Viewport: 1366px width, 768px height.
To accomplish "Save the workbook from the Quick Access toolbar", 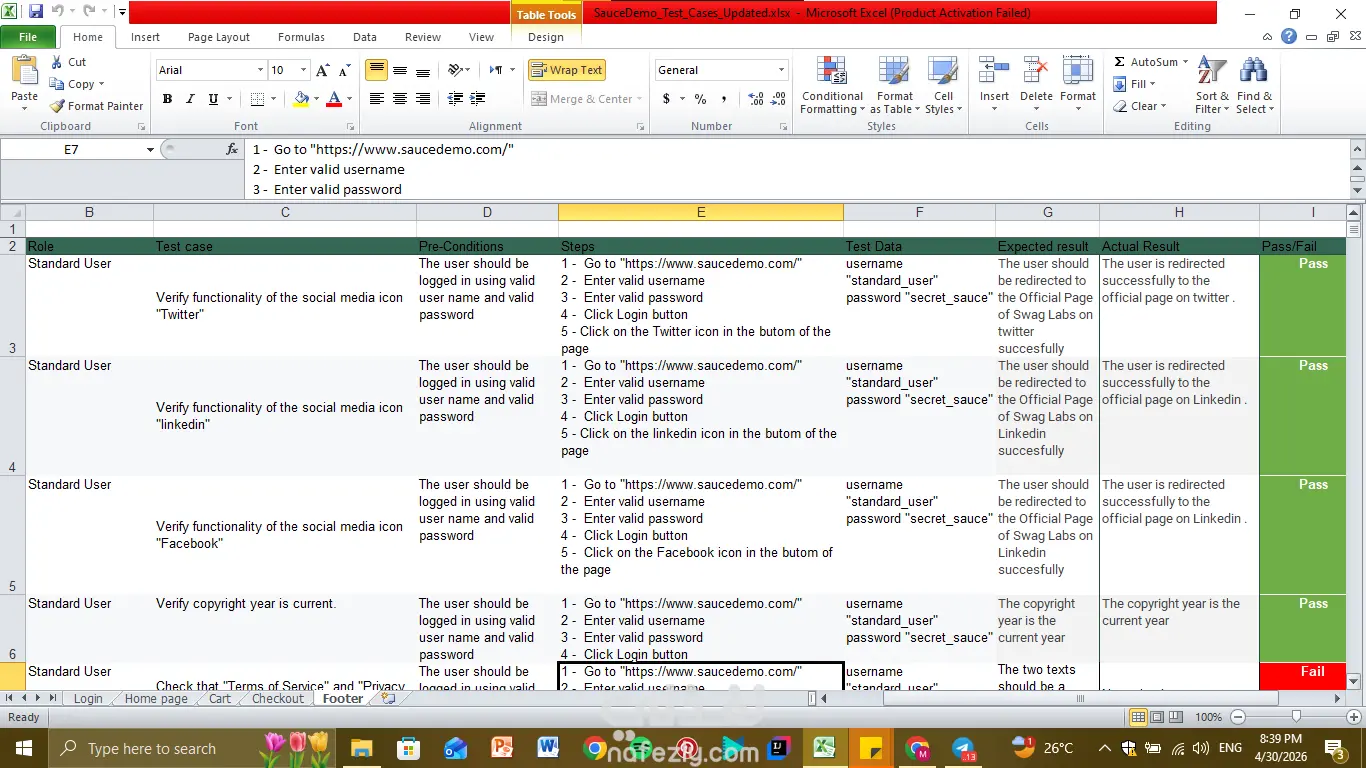I will [36, 13].
